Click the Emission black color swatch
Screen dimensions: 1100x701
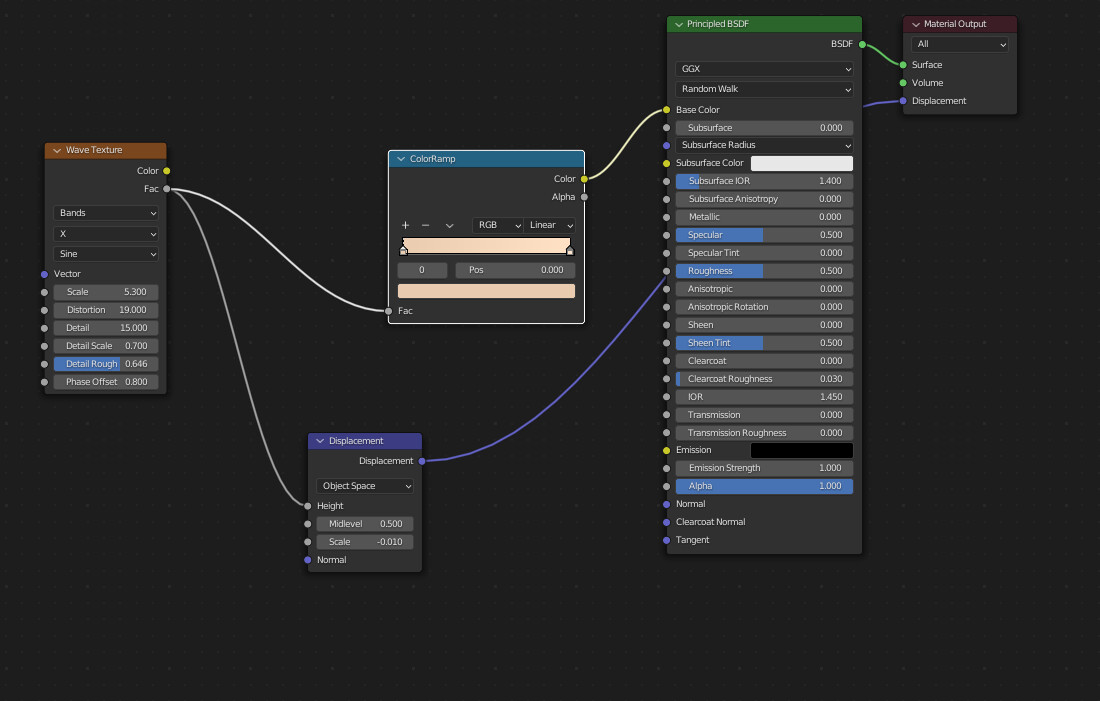click(802, 450)
